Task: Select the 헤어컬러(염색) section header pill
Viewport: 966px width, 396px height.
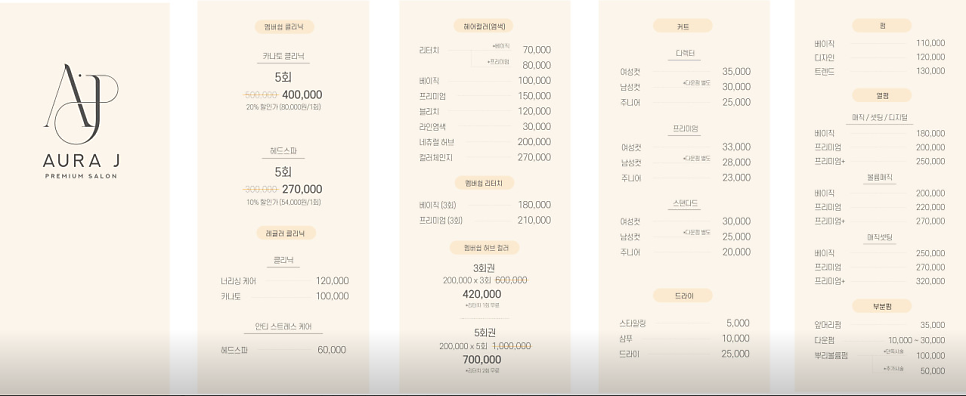Action: pyautogui.click(x=484, y=26)
